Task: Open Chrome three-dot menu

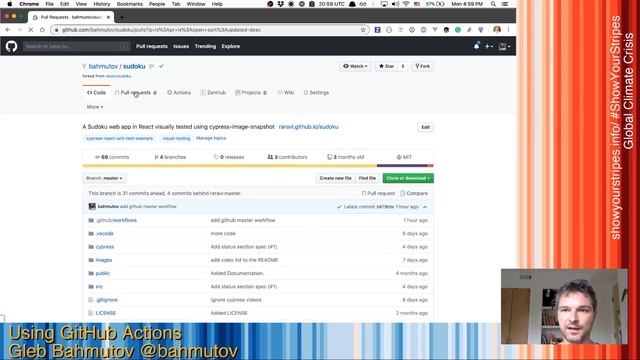Action: point(508,29)
